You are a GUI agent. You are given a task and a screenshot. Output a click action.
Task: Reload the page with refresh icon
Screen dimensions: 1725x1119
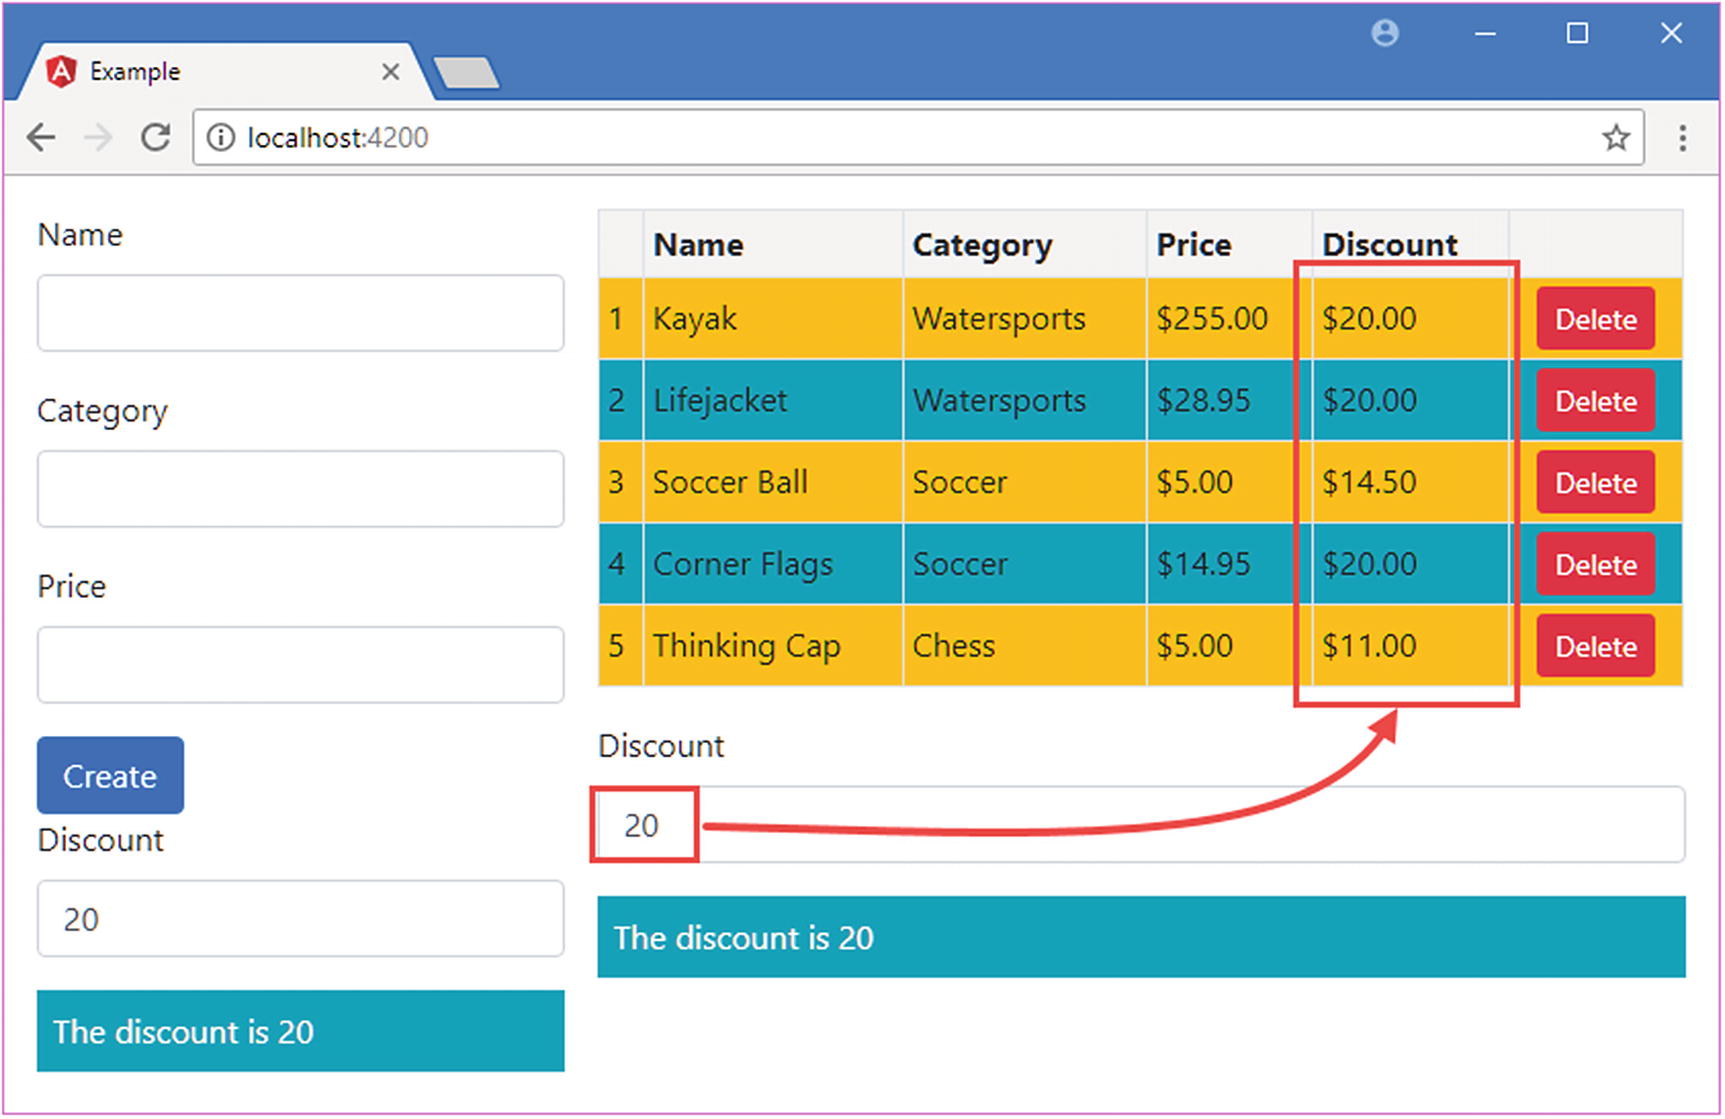point(155,137)
